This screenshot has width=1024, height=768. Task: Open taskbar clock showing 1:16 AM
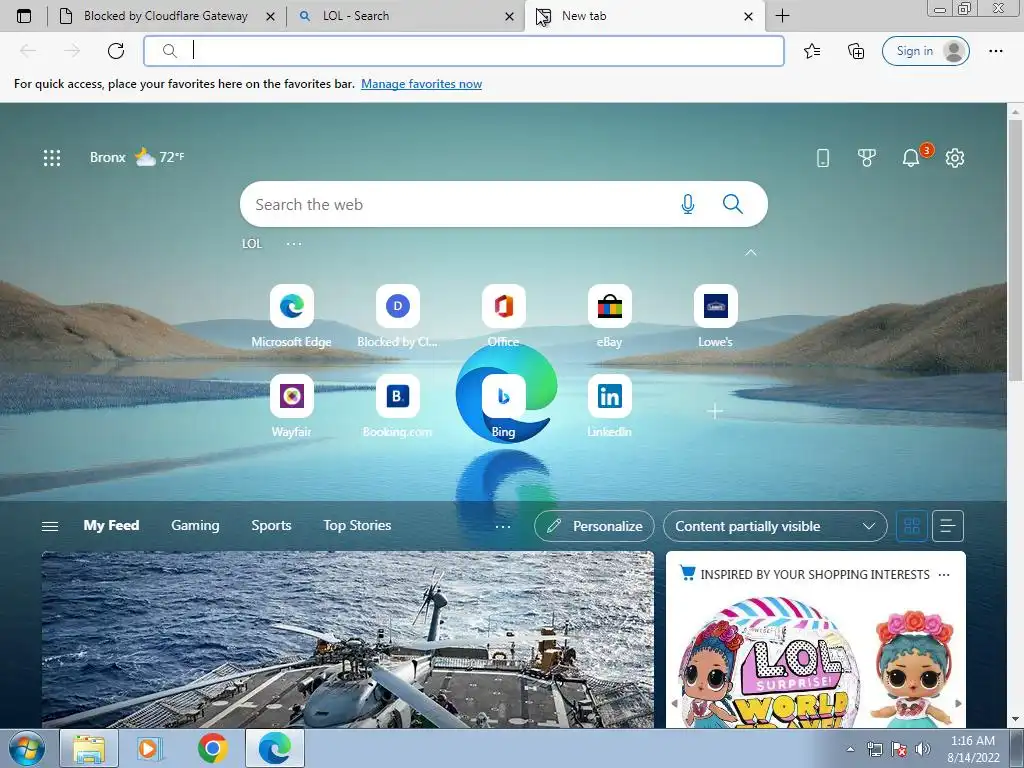coord(973,749)
